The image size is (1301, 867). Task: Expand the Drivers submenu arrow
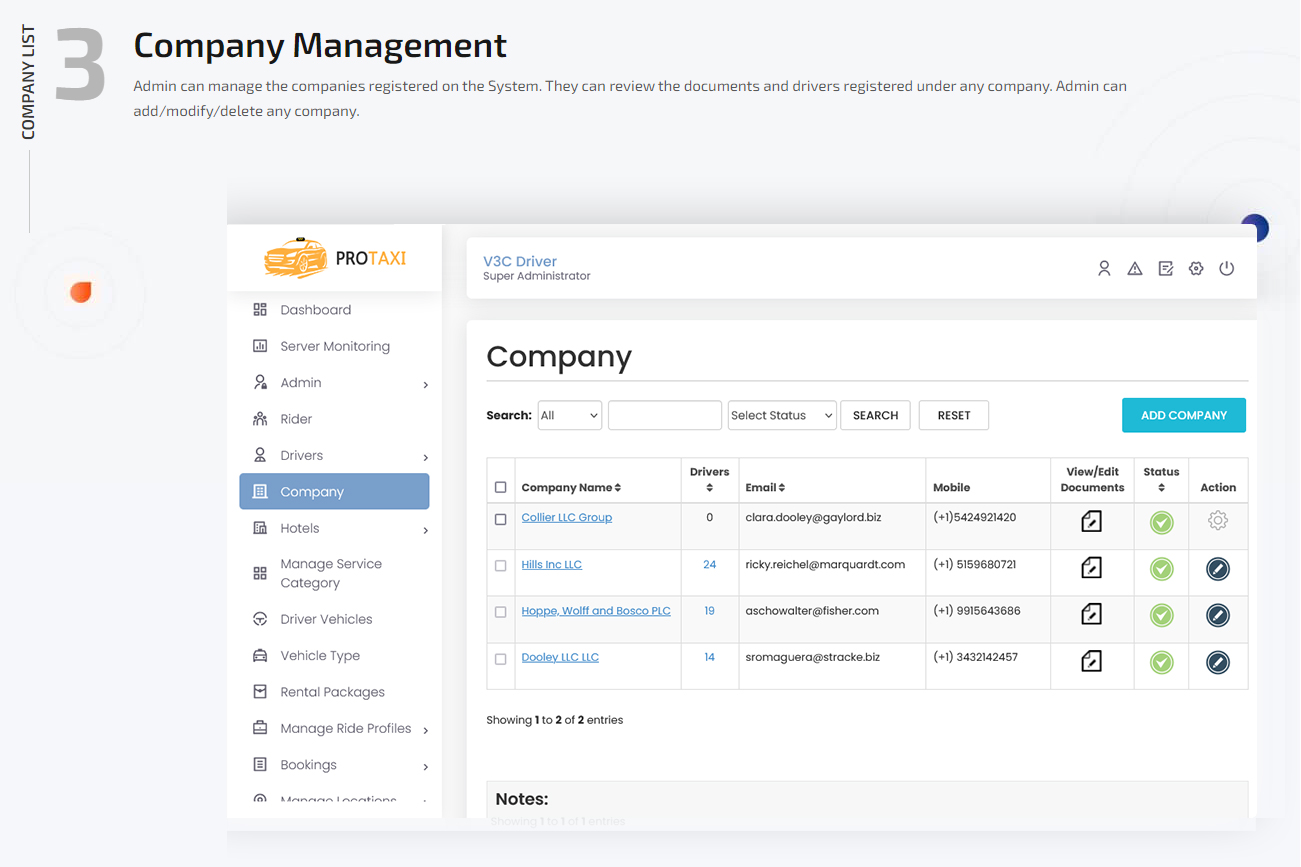[426, 457]
